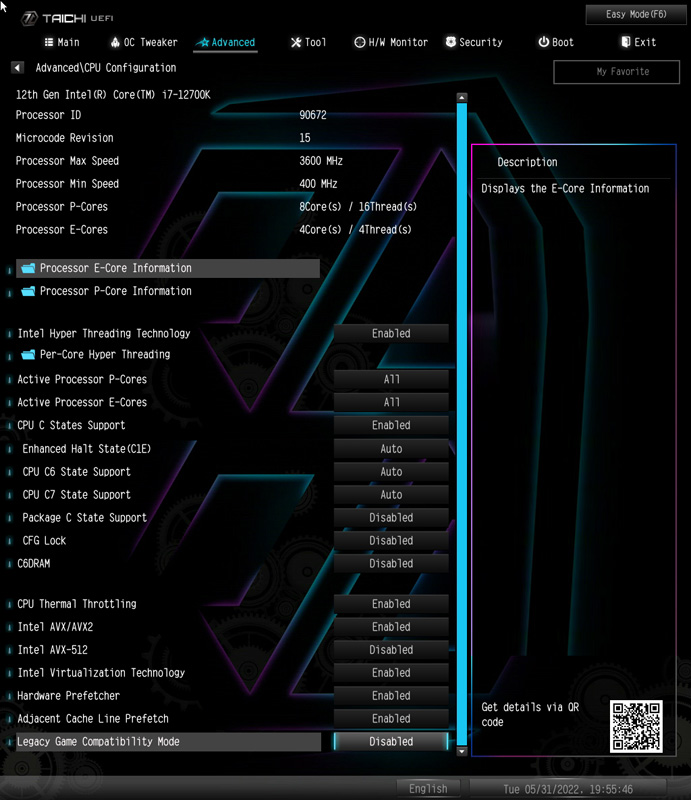Click the Main tab list icon
Viewport: 691px width, 800px height.
pos(49,42)
